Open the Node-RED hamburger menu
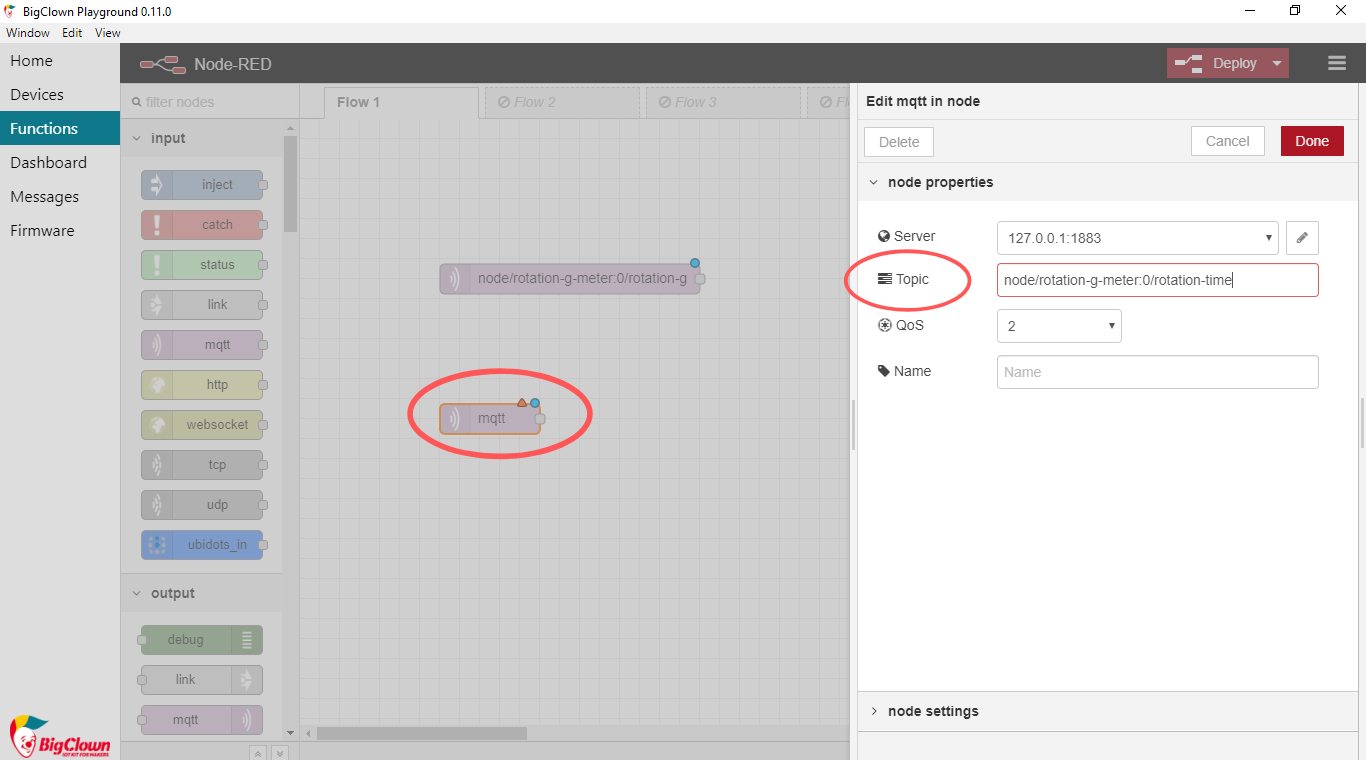The width and height of the screenshot is (1366, 760). pyautogui.click(x=1337, y=63)
